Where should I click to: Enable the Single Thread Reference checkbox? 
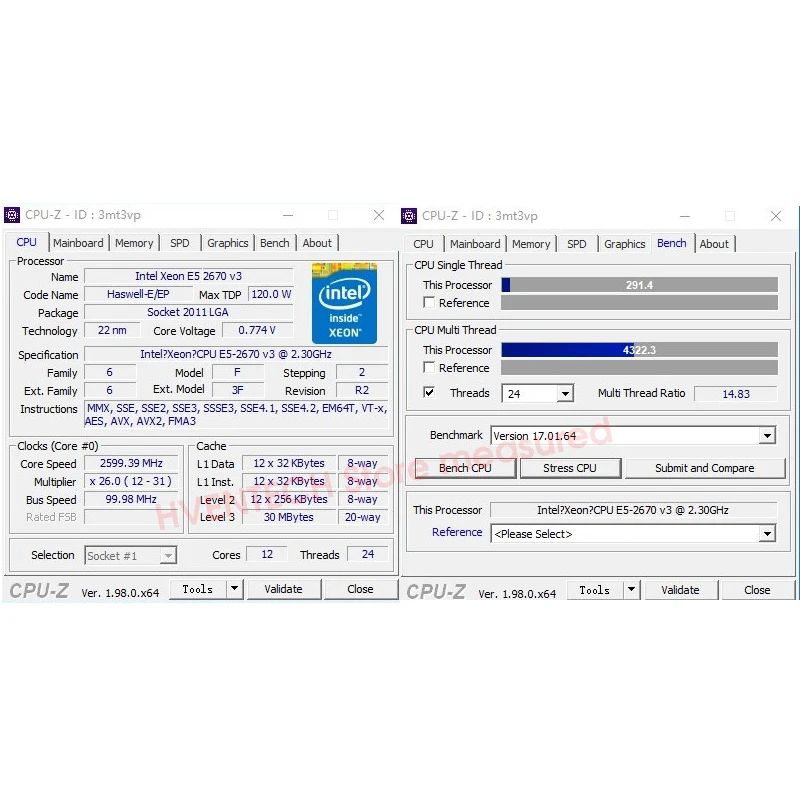tap(429, 303)
